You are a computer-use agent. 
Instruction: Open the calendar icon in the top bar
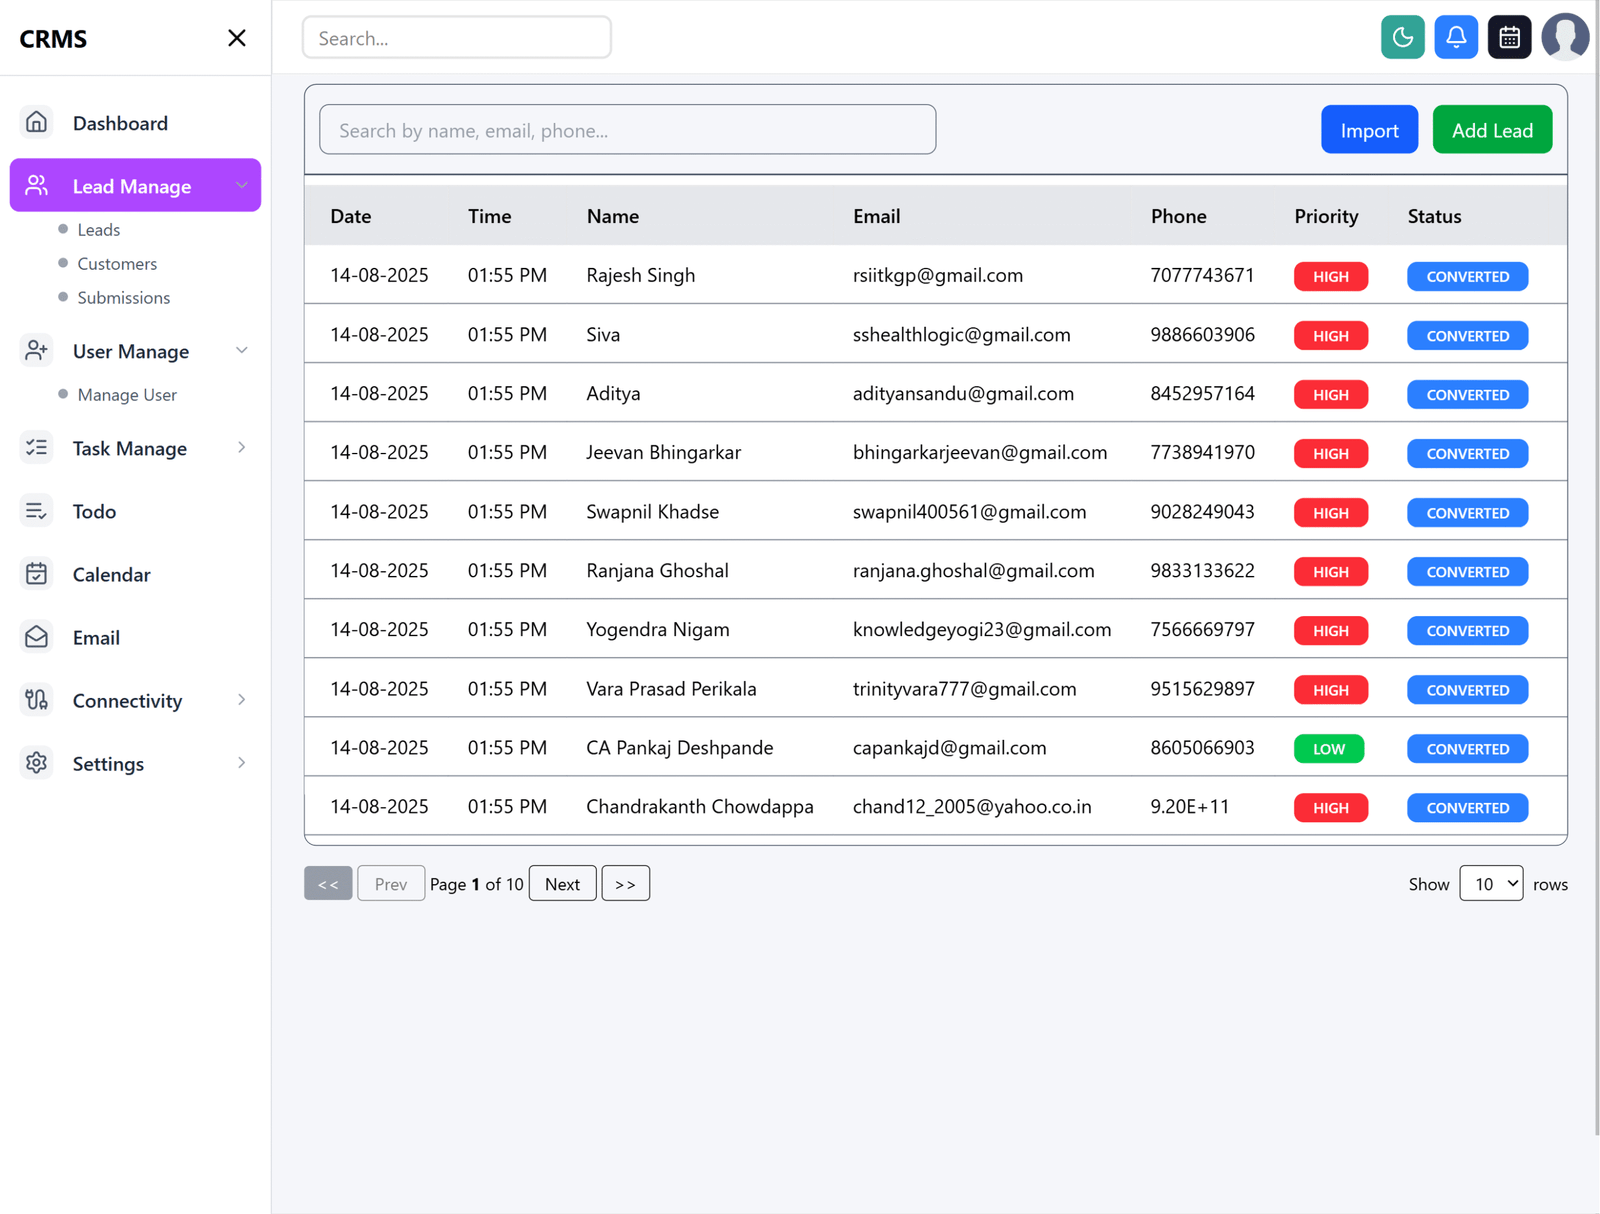click(1509, 36)
